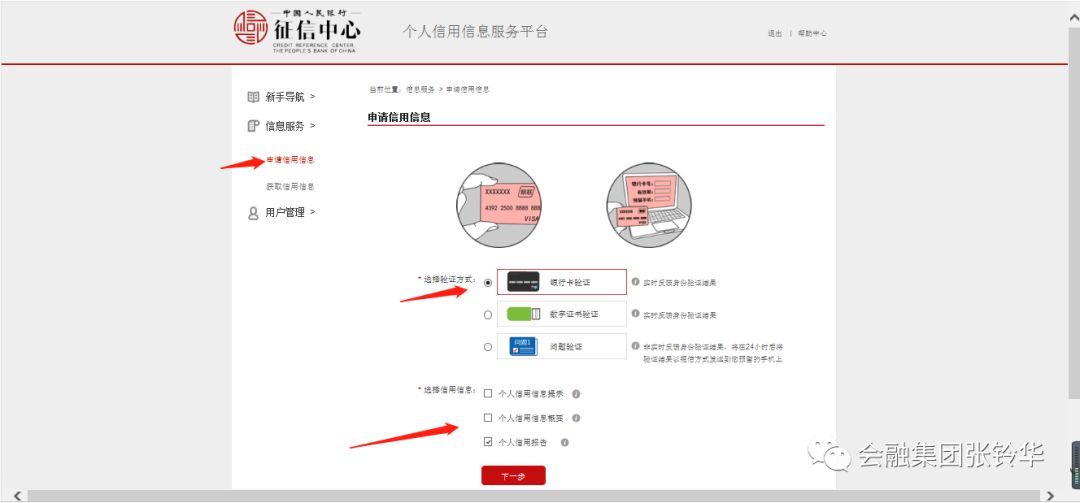
Task: Click the blue question verification icon
Action: click(523, 347)
